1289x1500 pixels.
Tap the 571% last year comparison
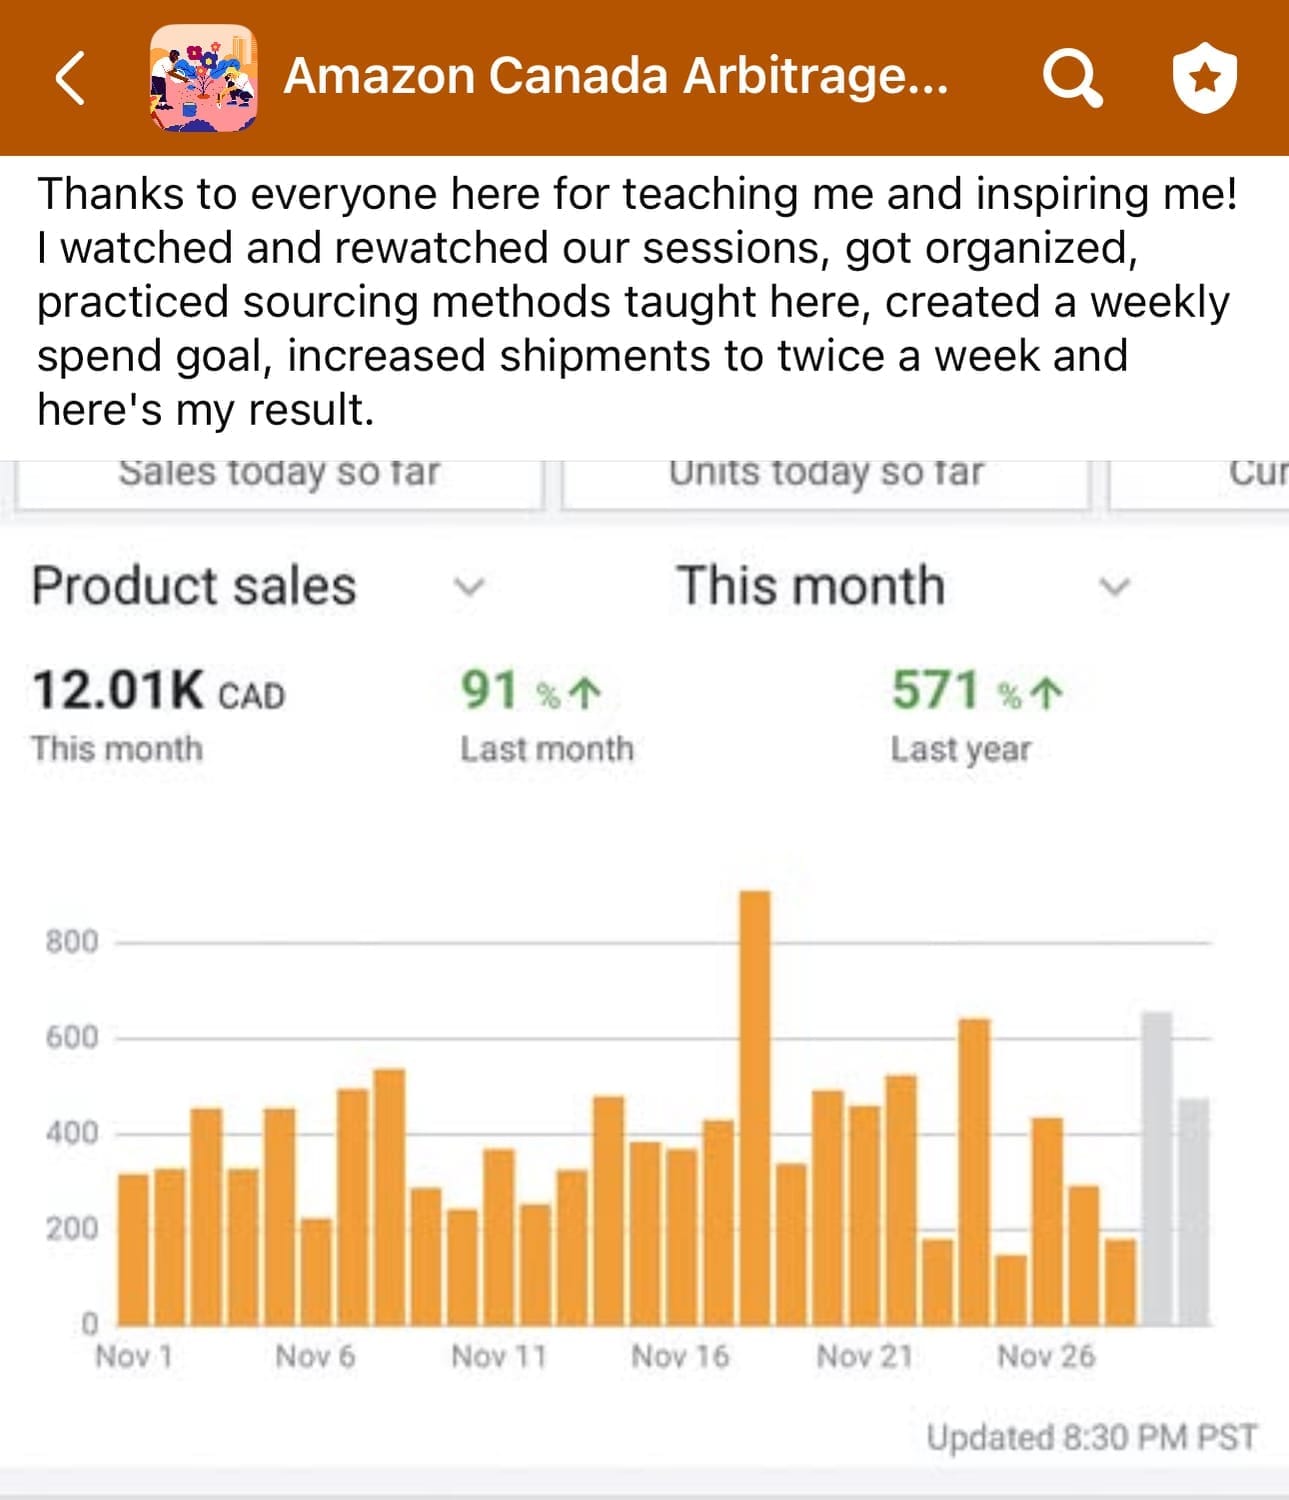(x=976, y=691)
